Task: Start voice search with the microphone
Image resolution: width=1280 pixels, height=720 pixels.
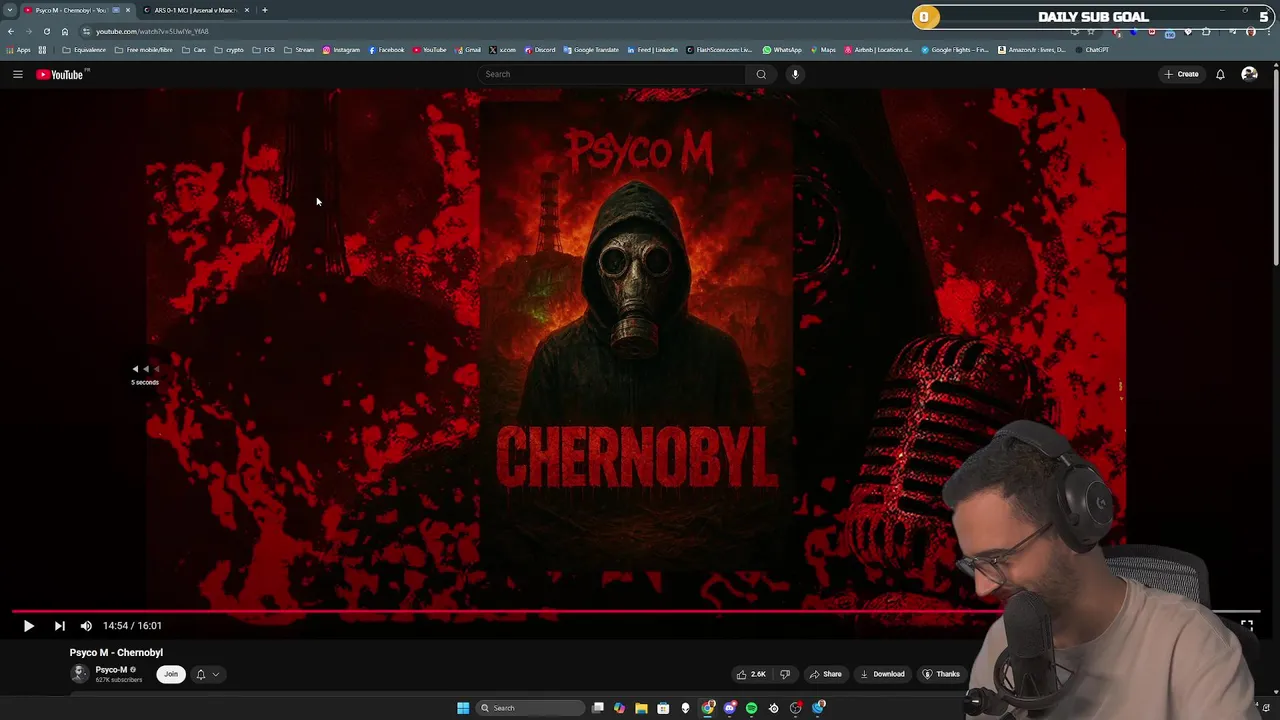Action: point(795,74)
